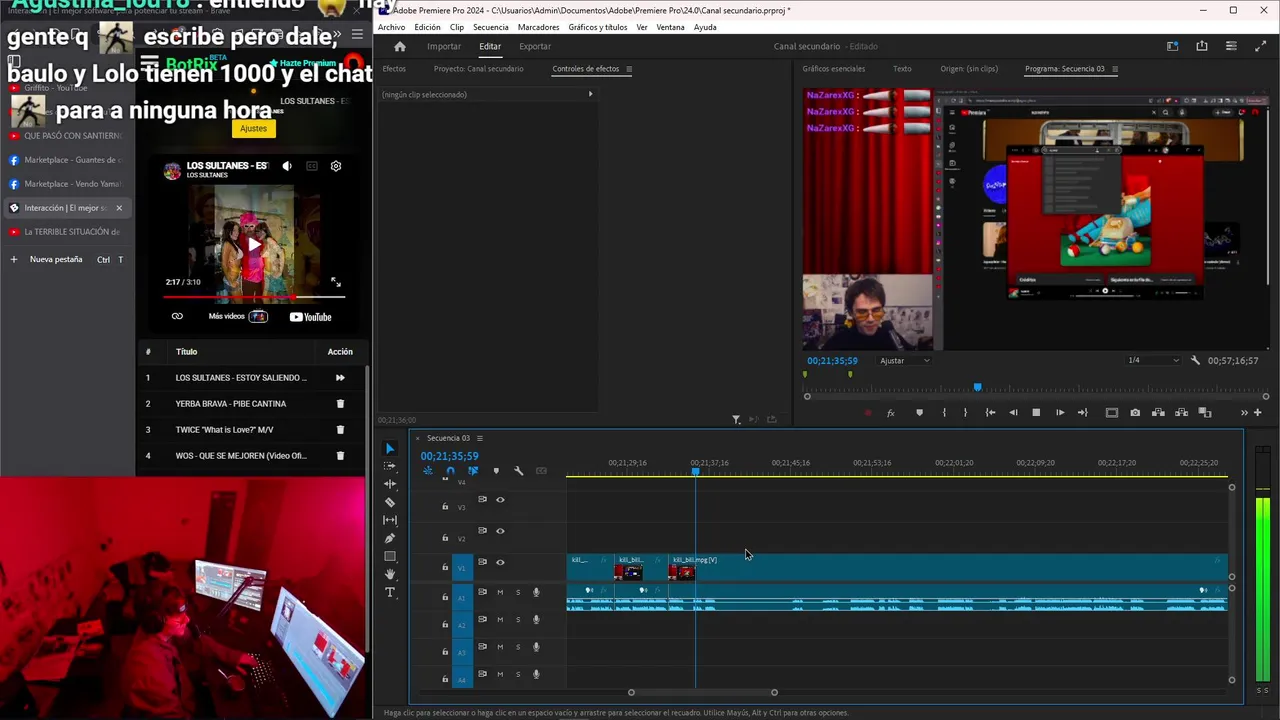Solo audio track A2

click(x=518, y=620)
